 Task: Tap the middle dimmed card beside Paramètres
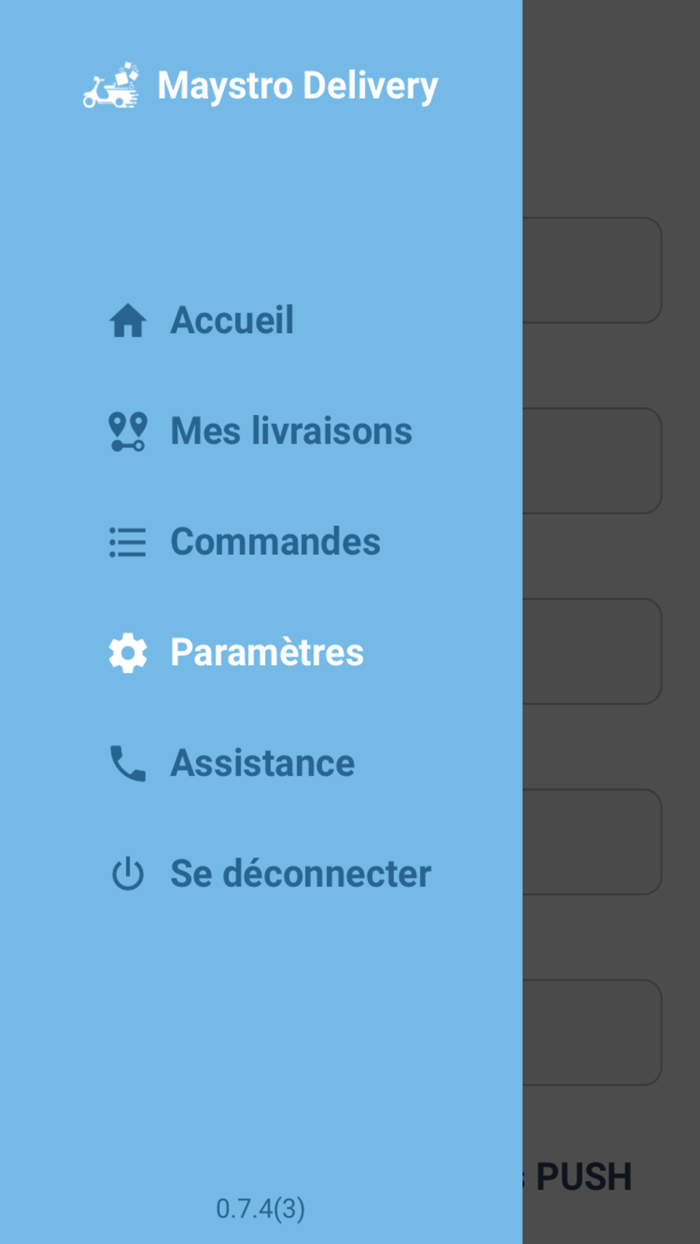click(591, 651)
